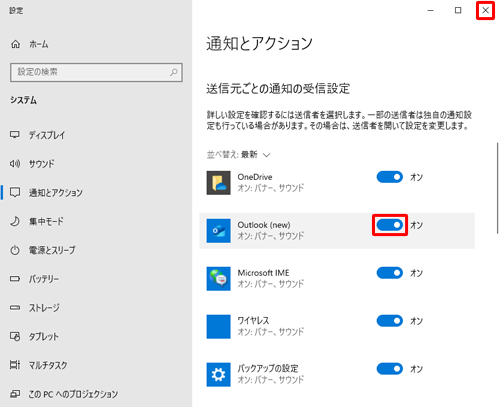Select the Display monitor icon

click(x=15, y=135)
